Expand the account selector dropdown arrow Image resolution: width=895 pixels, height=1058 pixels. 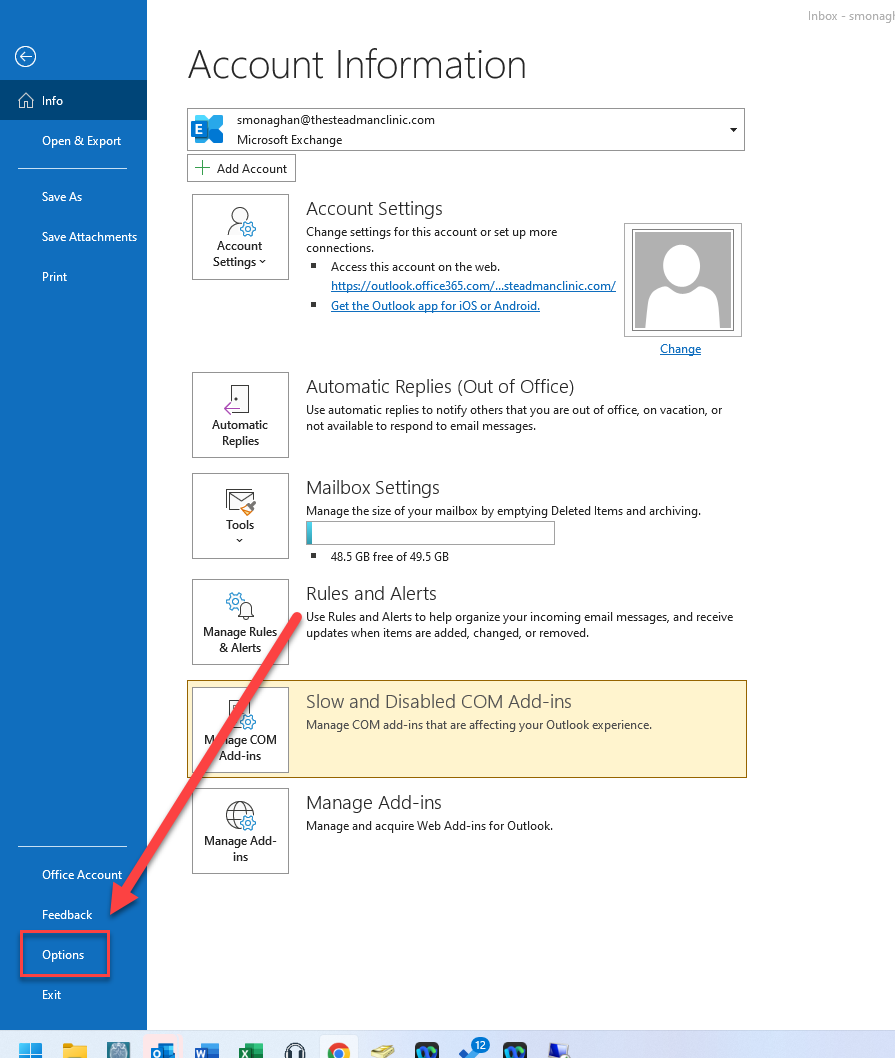pos(733,130)
